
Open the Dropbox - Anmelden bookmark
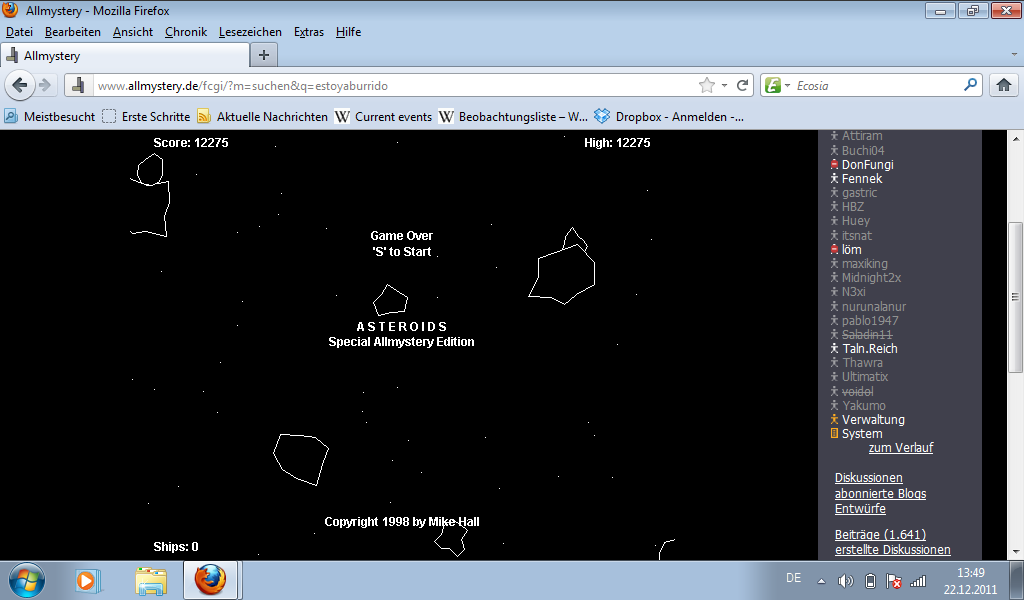pyautogui.click(x=669, y=117)
